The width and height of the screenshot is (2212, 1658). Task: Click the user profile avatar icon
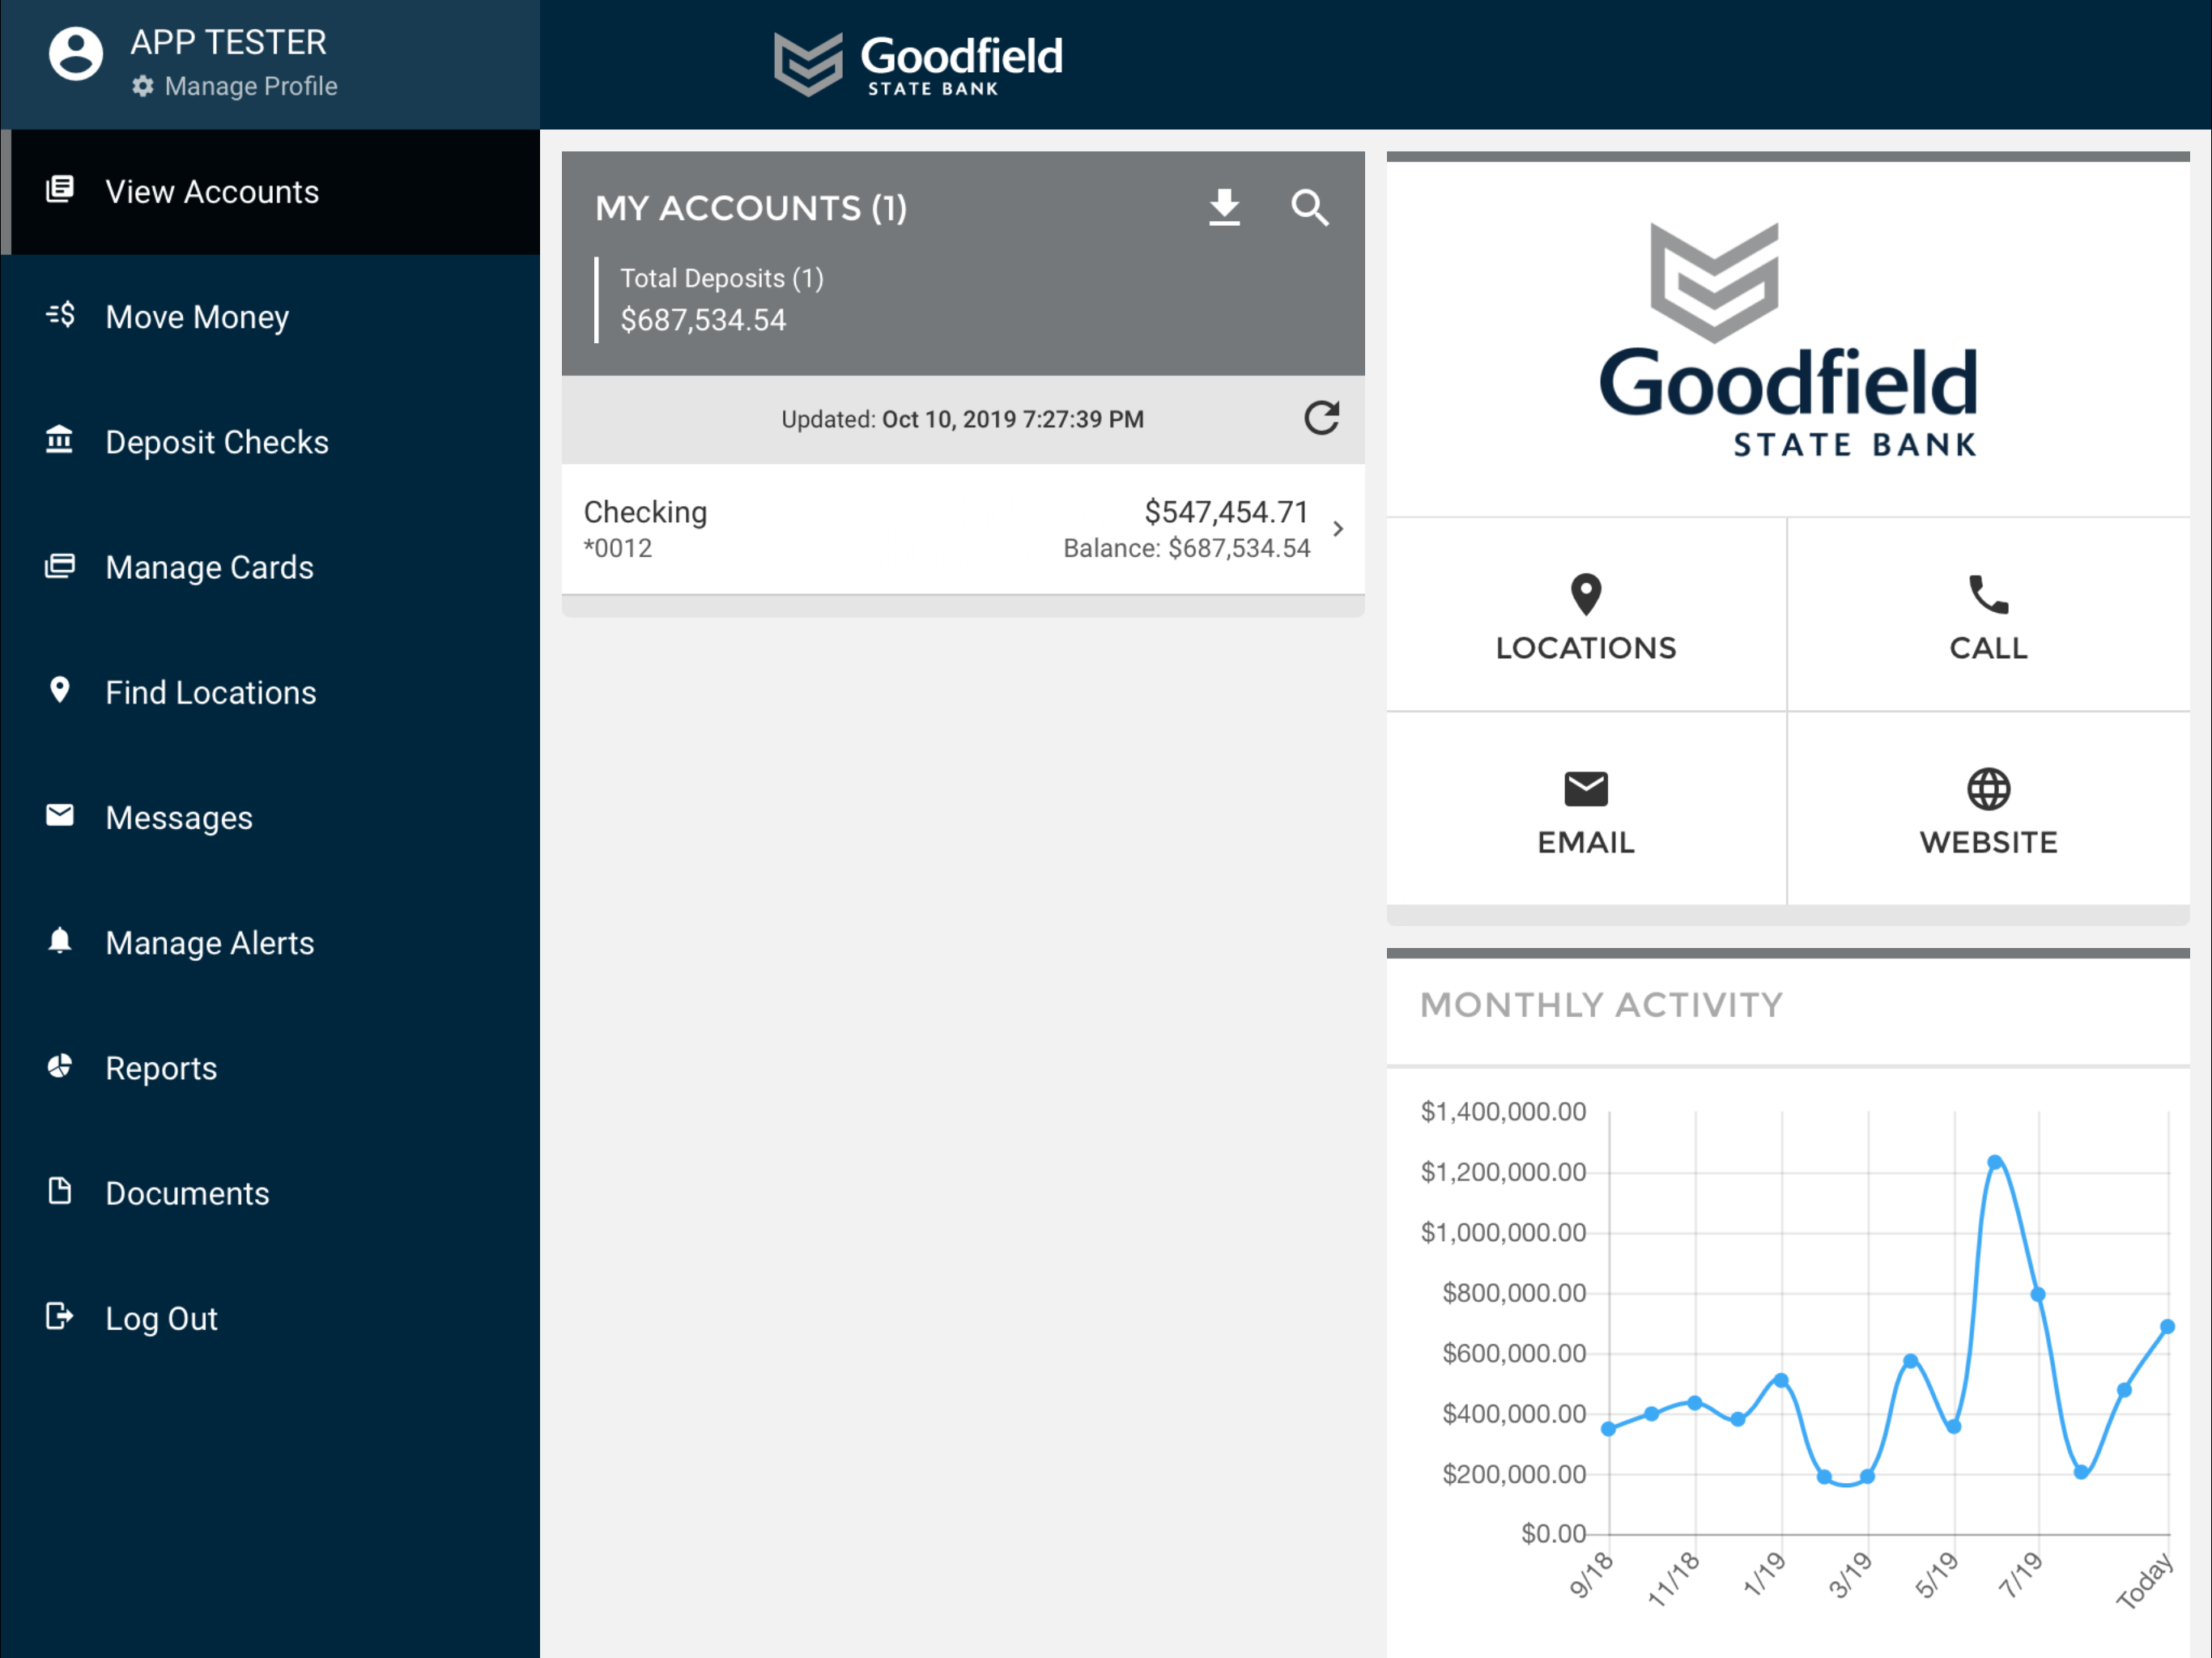pos(76,54)
